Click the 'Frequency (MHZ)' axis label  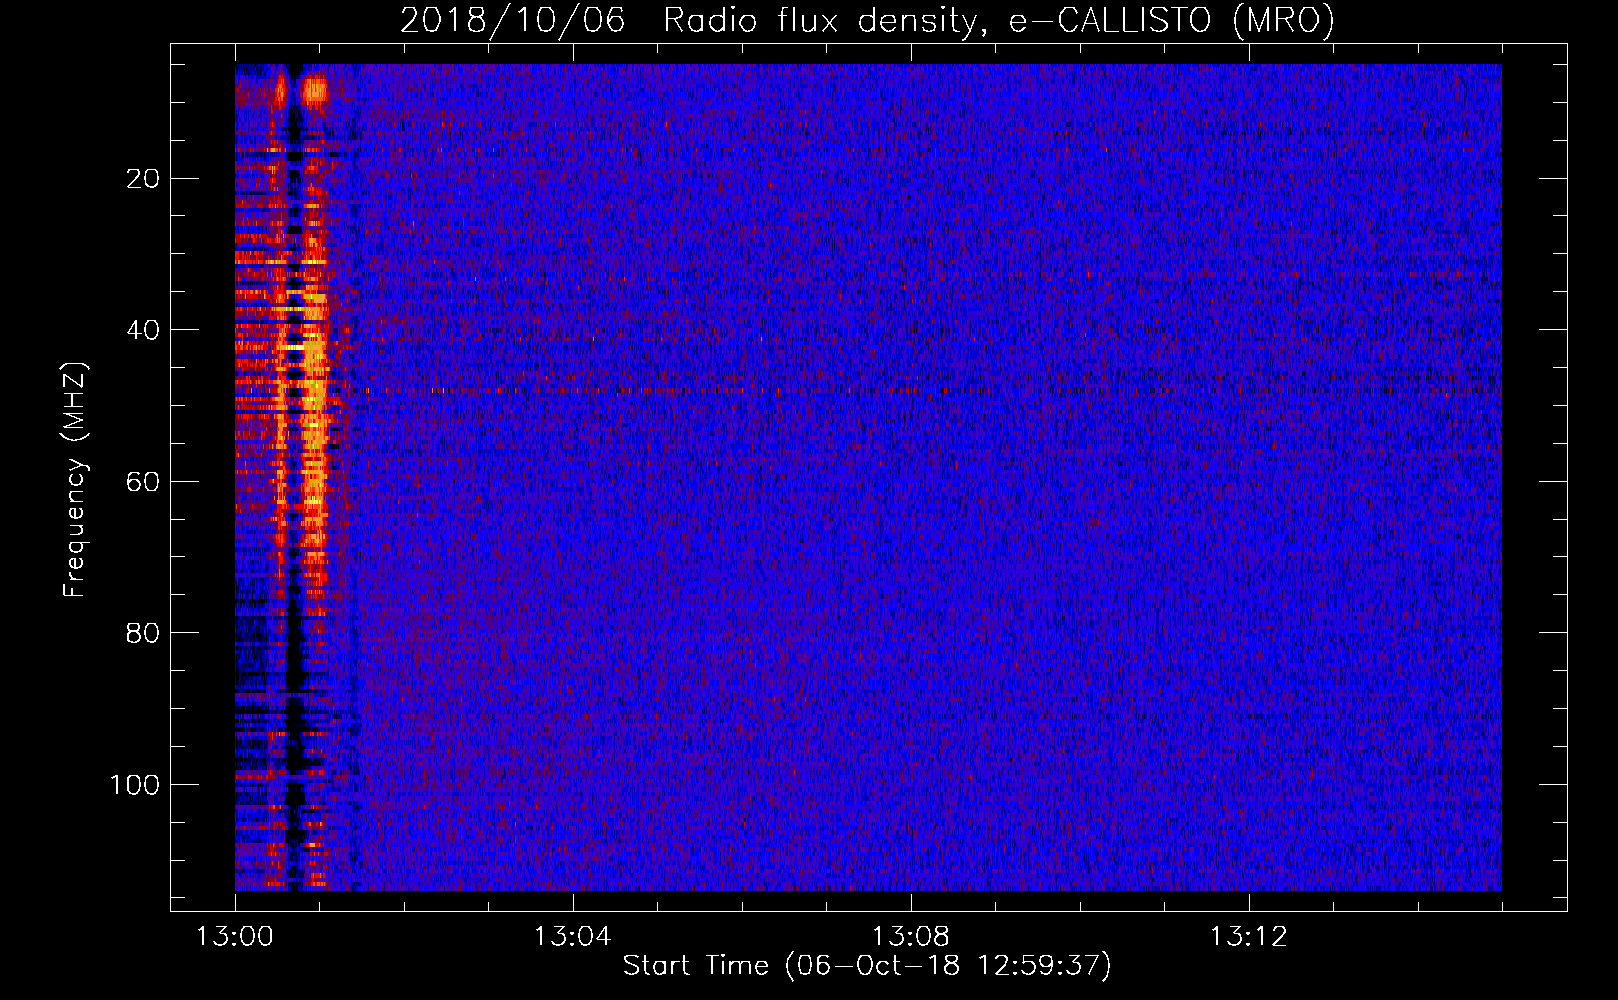coord(75,479)
